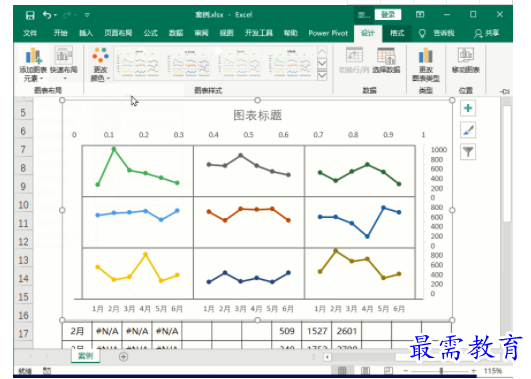Click cell with value 509
Viewport: 531px width, 379px height.
(x=286, y=331)
